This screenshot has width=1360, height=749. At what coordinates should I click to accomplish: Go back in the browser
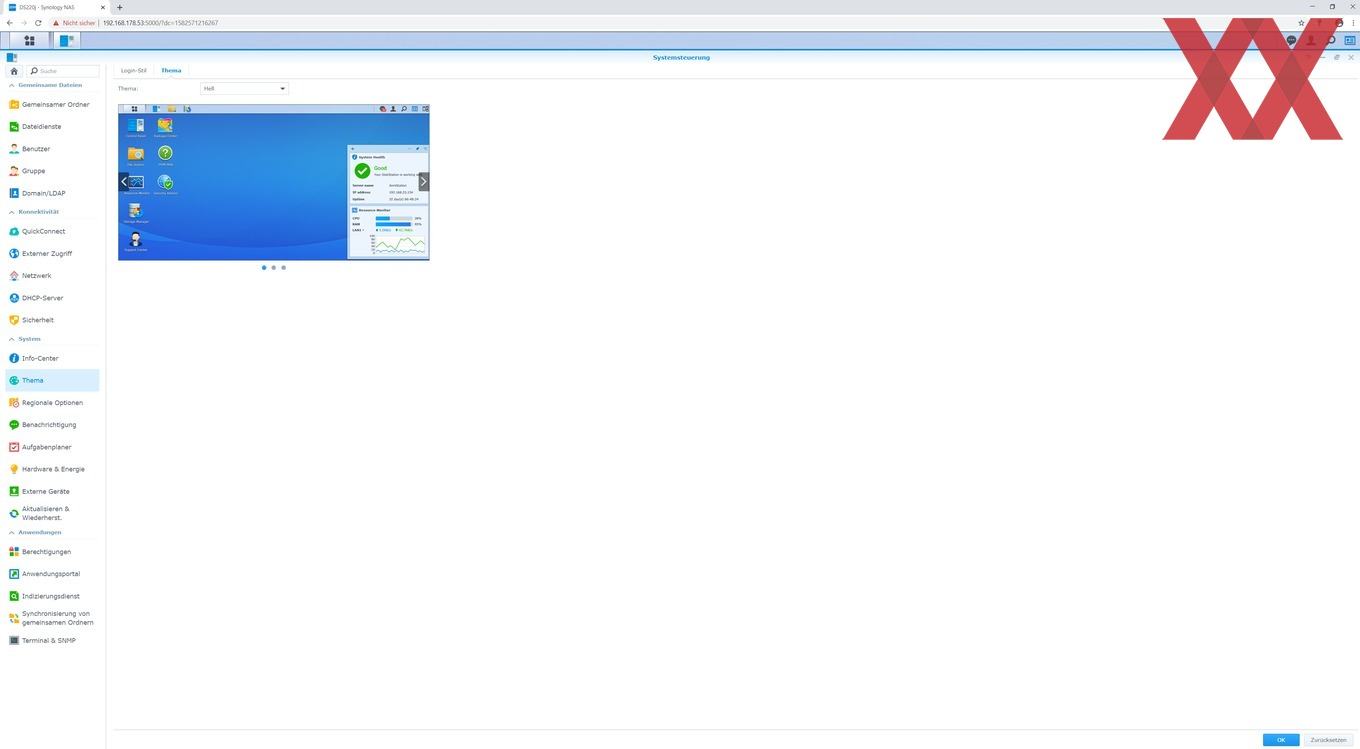click(10, 22)
